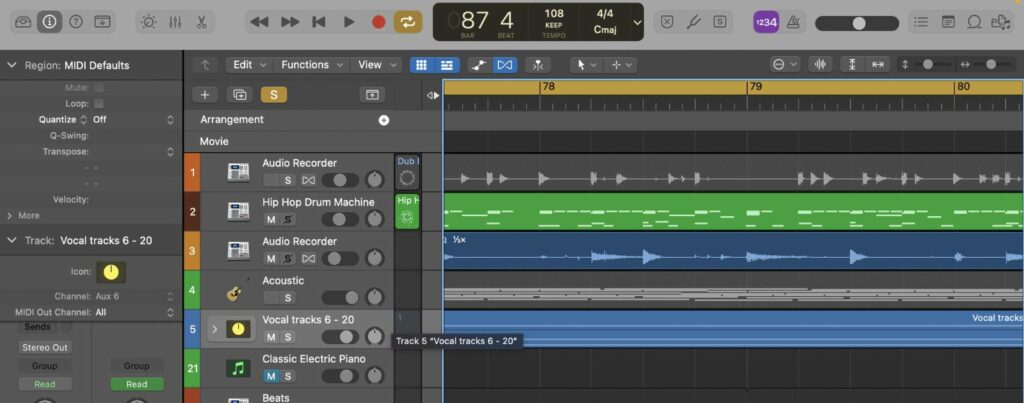
Task: Click the vertical auto zoom button
Action: coord(852,65)
